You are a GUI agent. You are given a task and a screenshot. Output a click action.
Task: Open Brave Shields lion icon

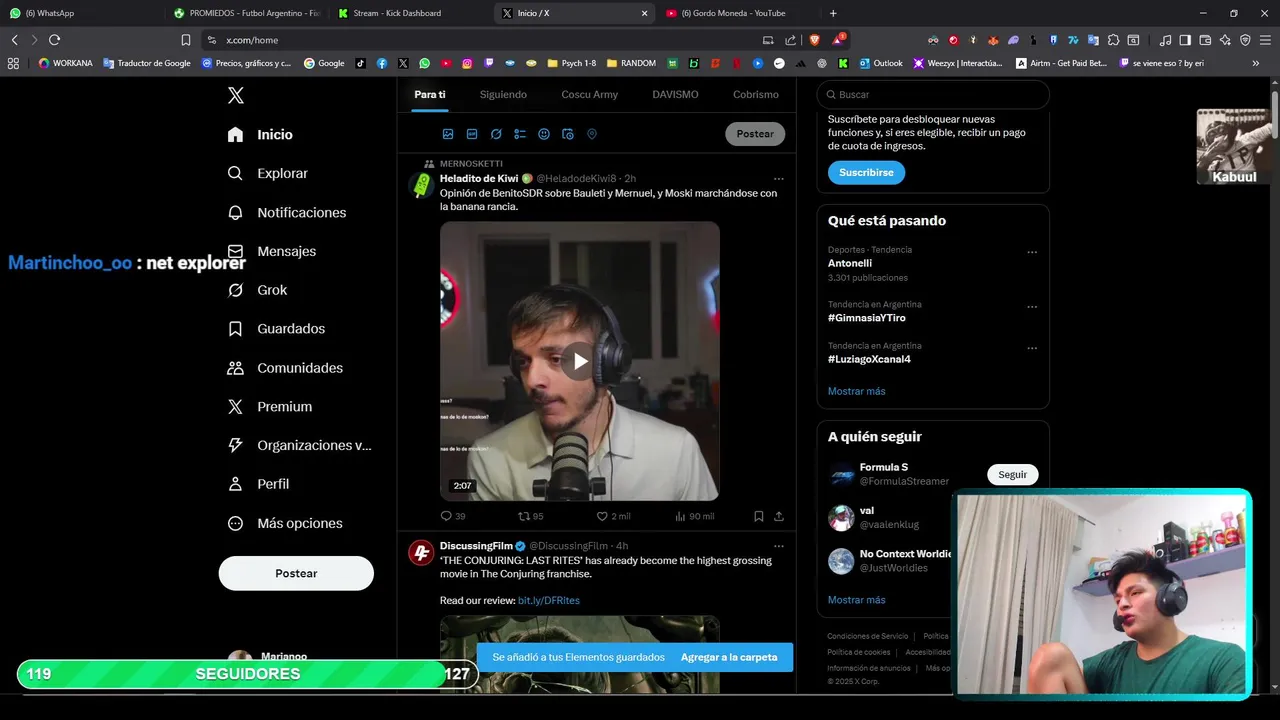815,40
